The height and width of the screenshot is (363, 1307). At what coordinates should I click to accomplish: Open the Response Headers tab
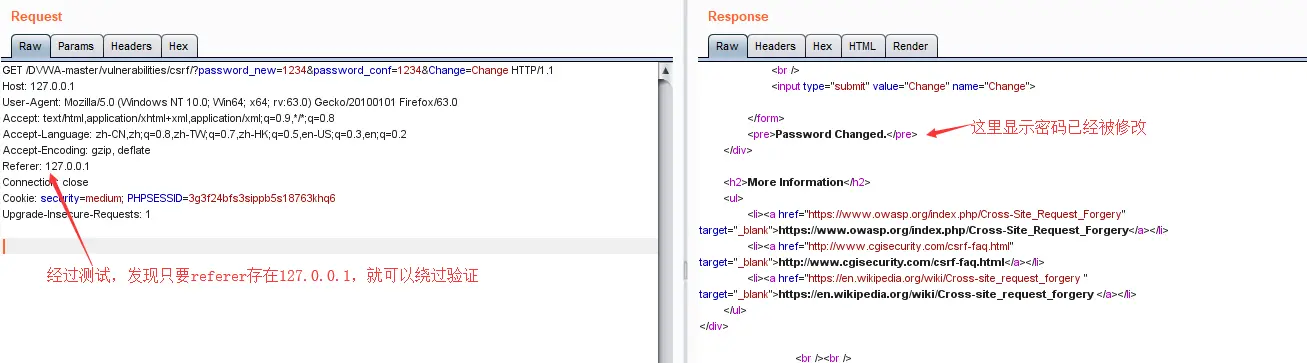click(775, 46)
